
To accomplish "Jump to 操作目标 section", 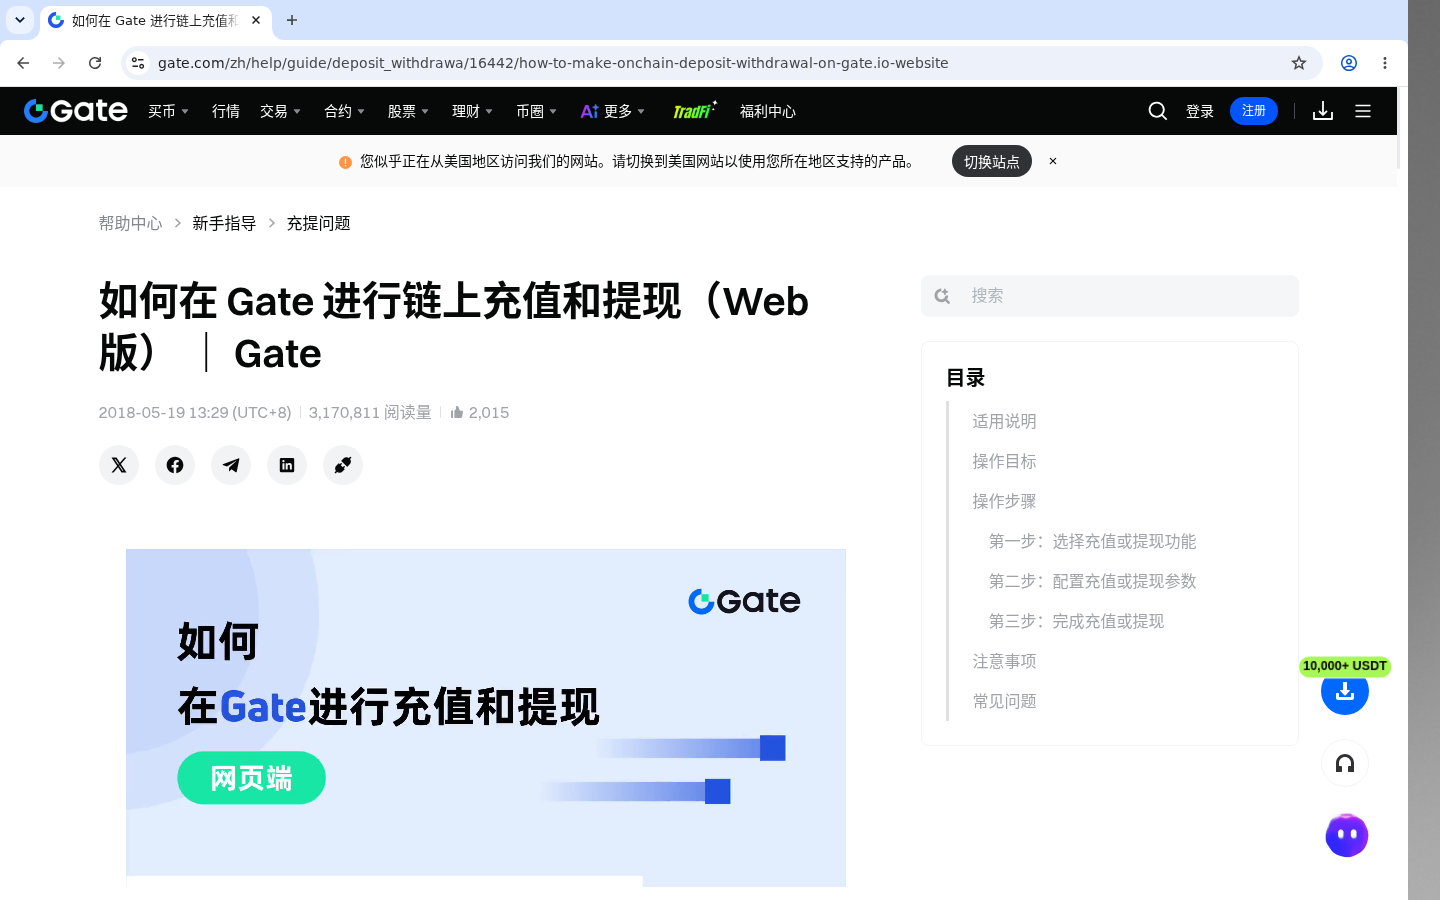I will [1004, 461].
